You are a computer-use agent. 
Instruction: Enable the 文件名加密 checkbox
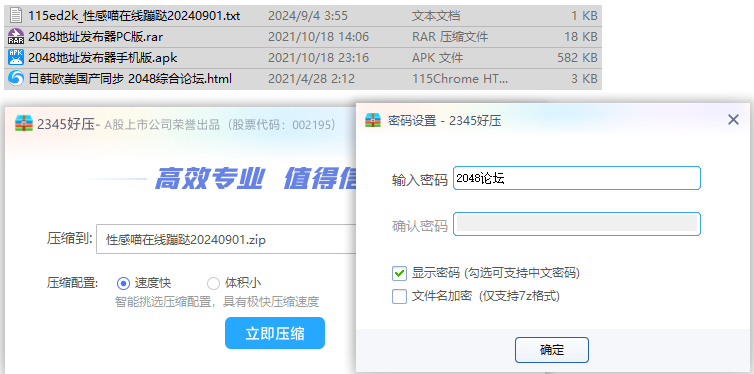(x=399, y=296)
